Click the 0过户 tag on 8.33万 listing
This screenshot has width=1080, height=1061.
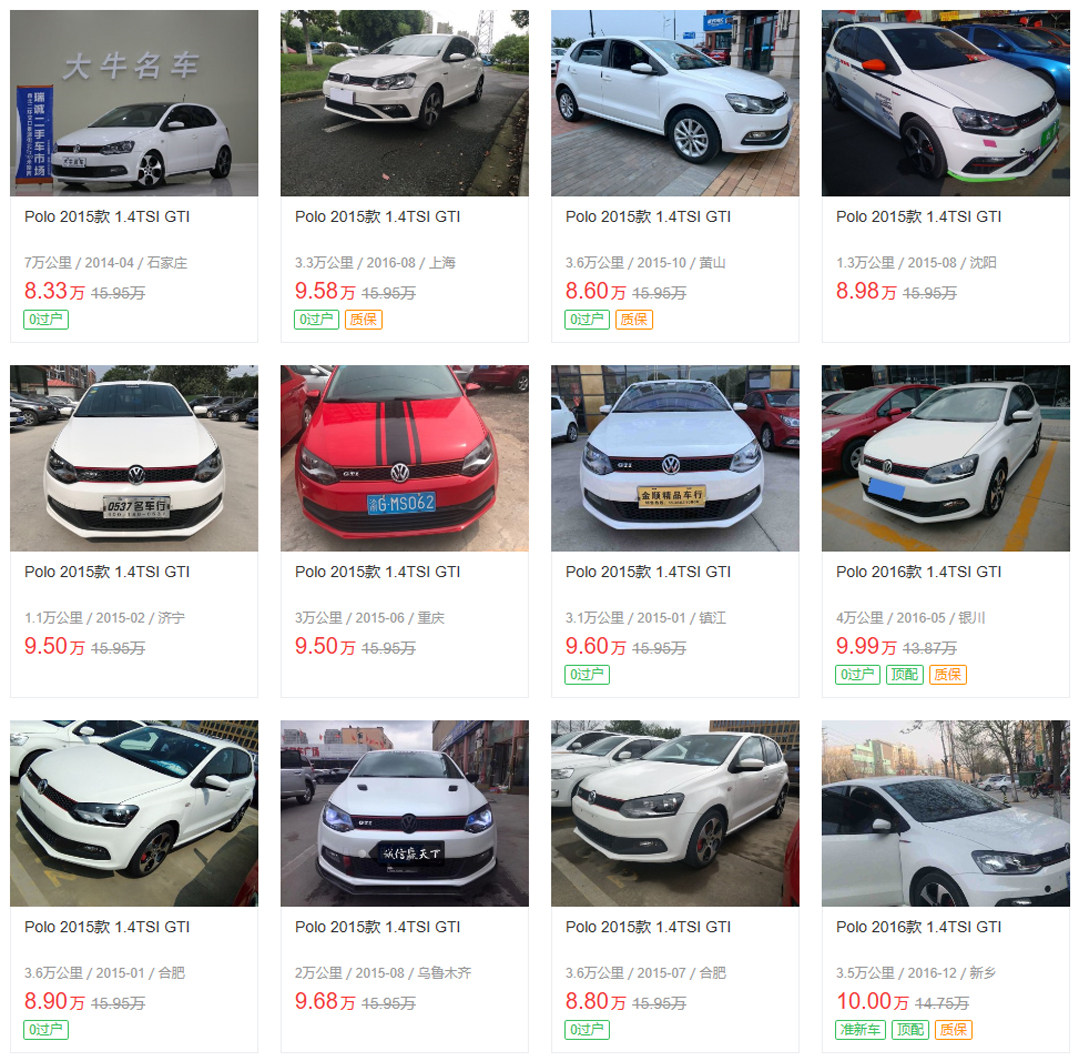point(46,319)
